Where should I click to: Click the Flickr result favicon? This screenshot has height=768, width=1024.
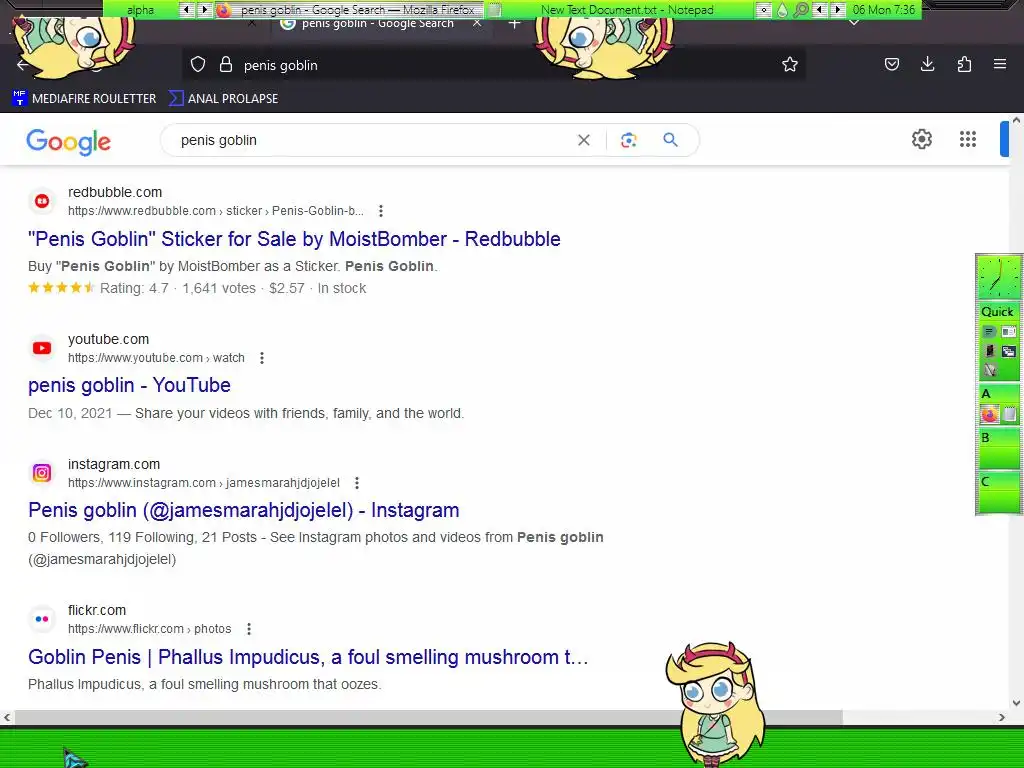[x=42, y=619]
